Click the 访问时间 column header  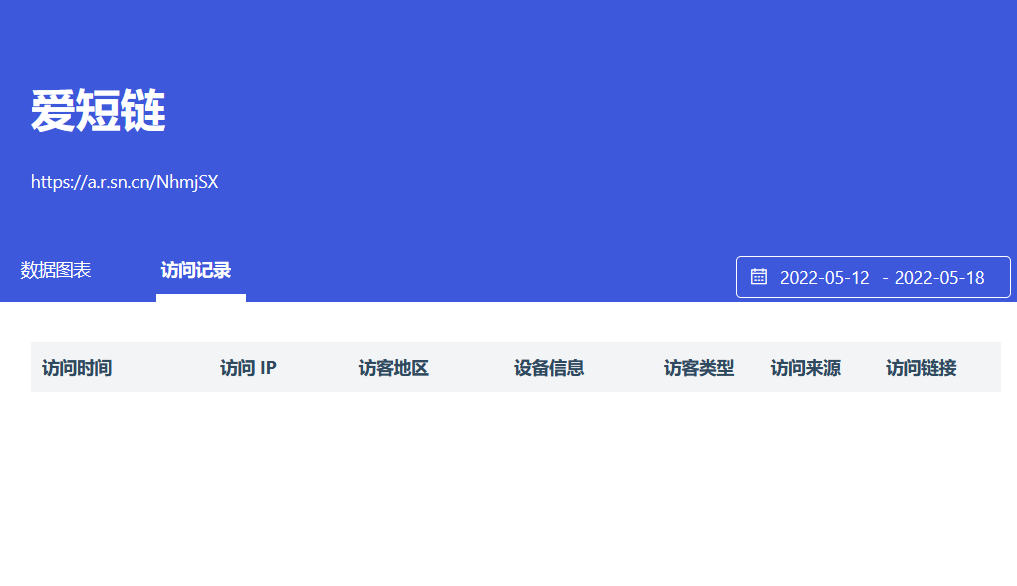pyautogui.click(x=77, y=368)
